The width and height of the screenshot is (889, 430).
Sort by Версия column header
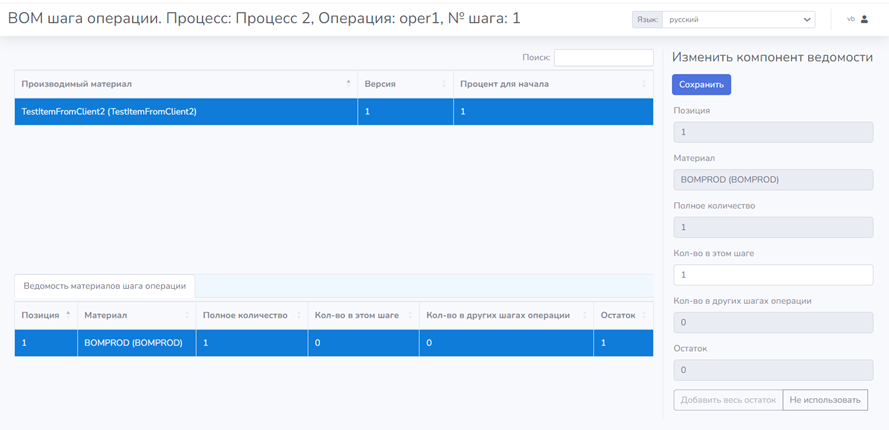click(x=405, y=84)
